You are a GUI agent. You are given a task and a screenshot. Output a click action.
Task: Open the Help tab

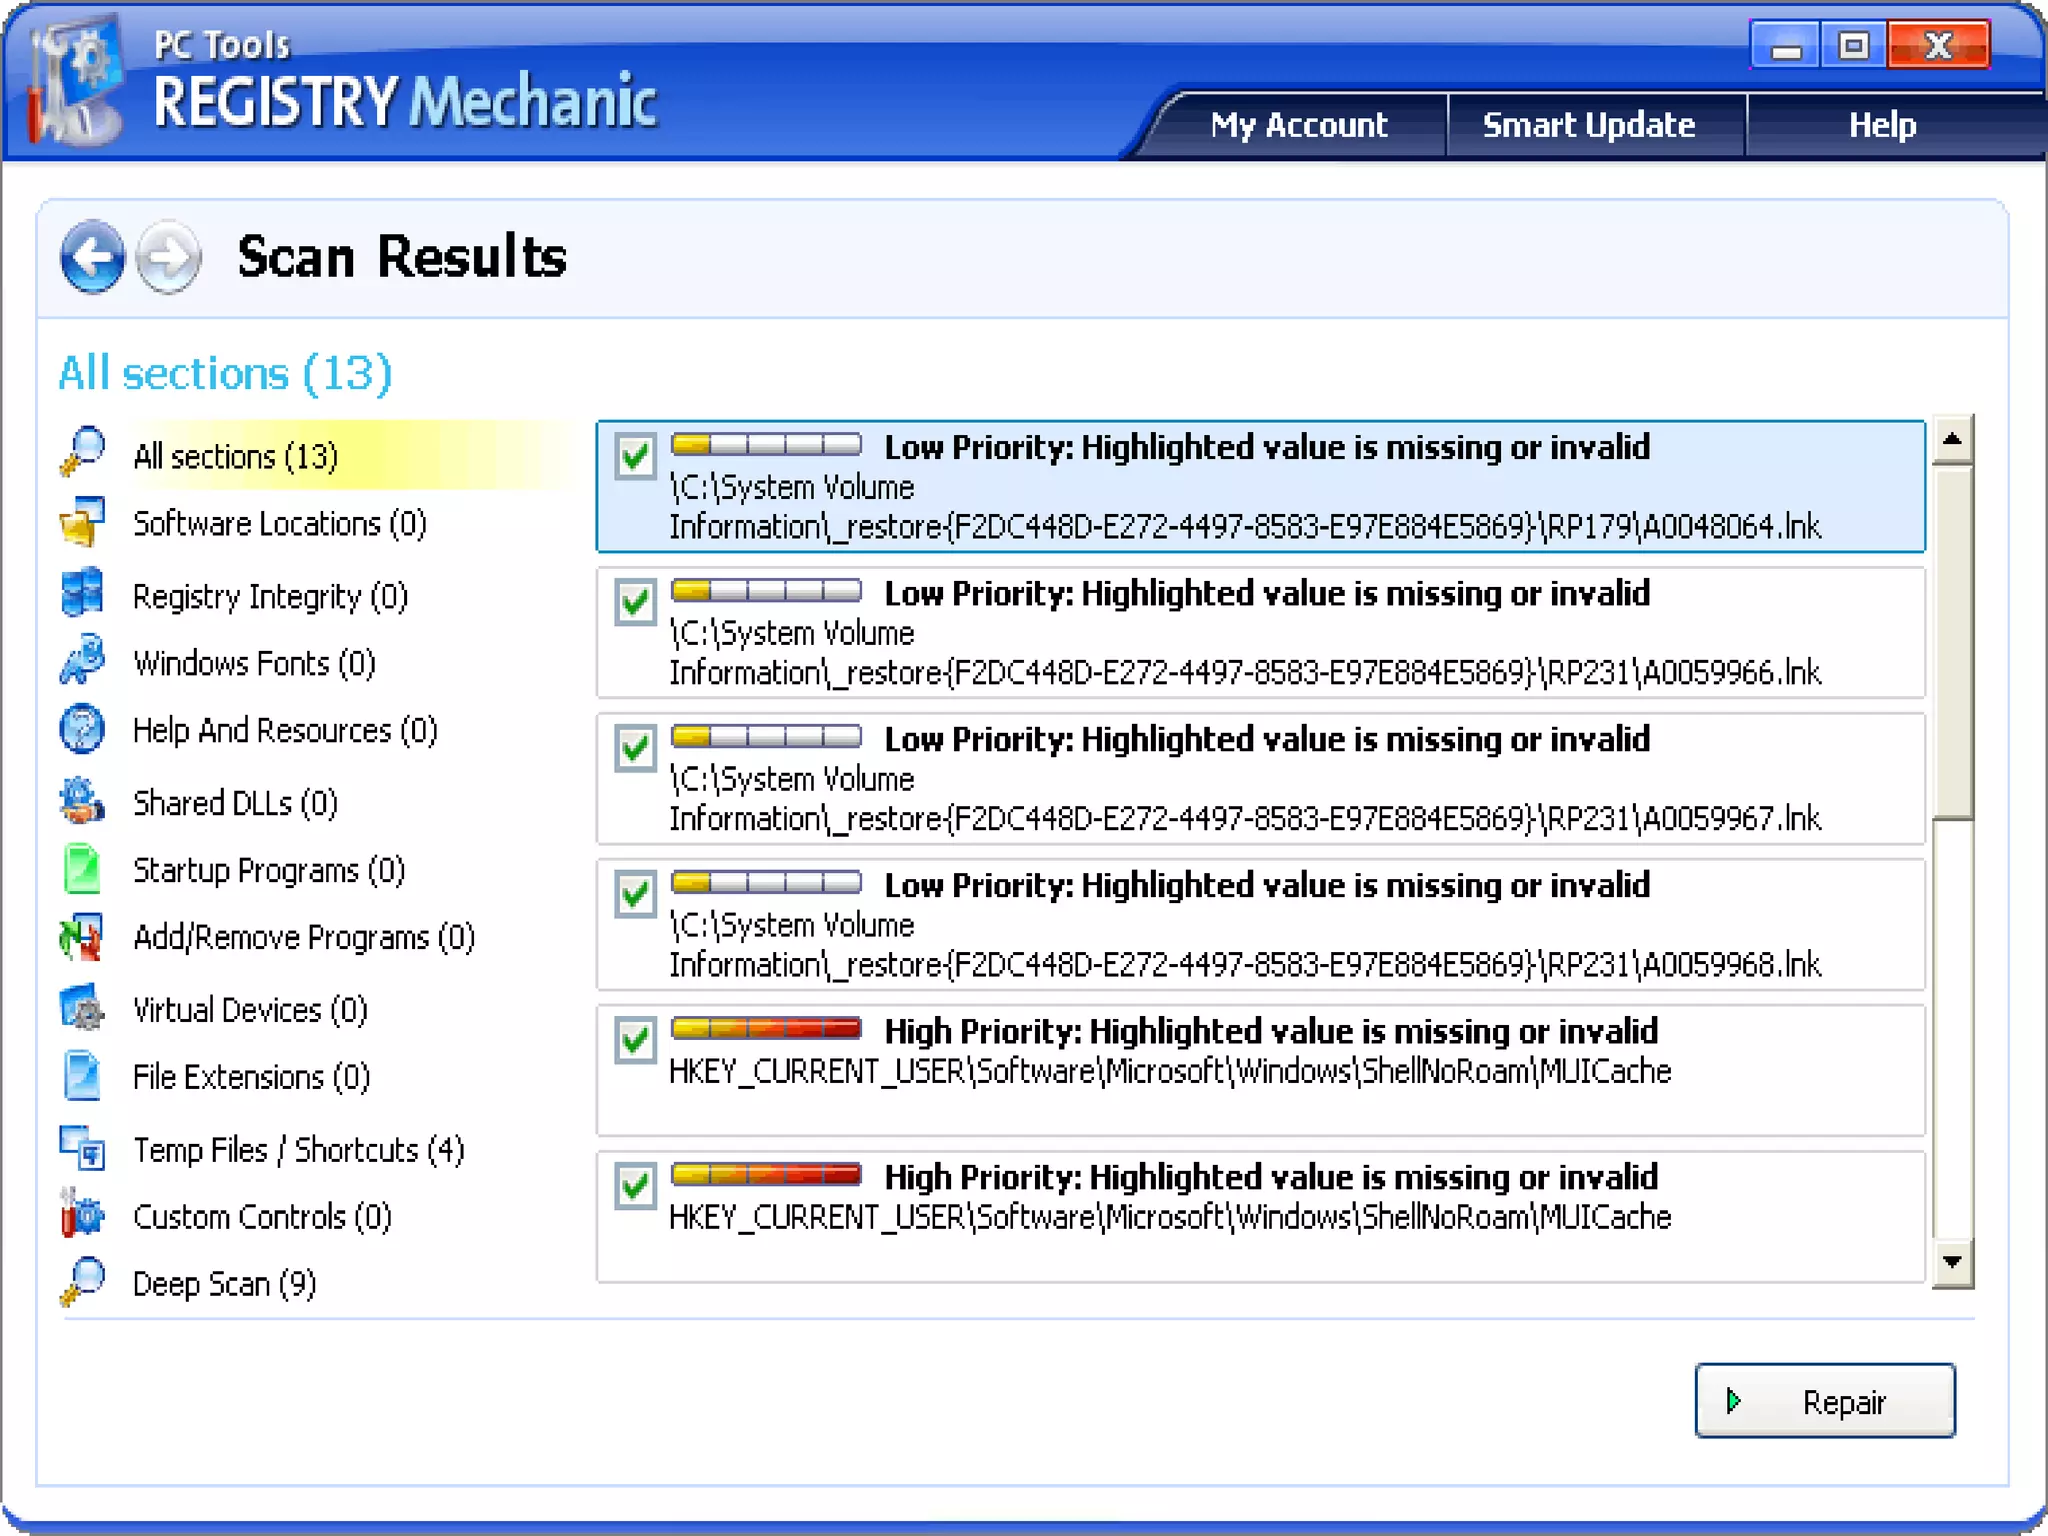click(1881, 125)
